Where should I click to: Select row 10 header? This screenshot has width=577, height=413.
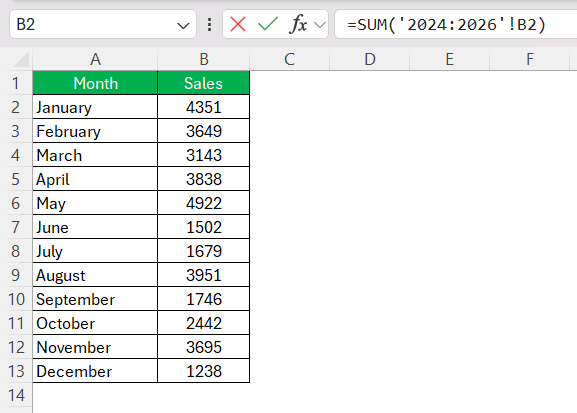(x=15, y=299)
